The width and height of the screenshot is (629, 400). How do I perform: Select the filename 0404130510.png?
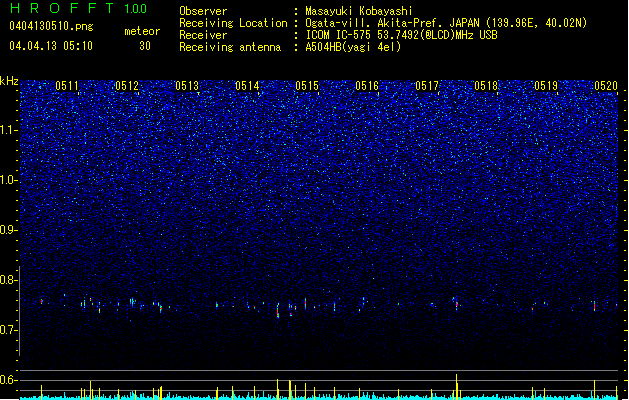tap(51, 26)
